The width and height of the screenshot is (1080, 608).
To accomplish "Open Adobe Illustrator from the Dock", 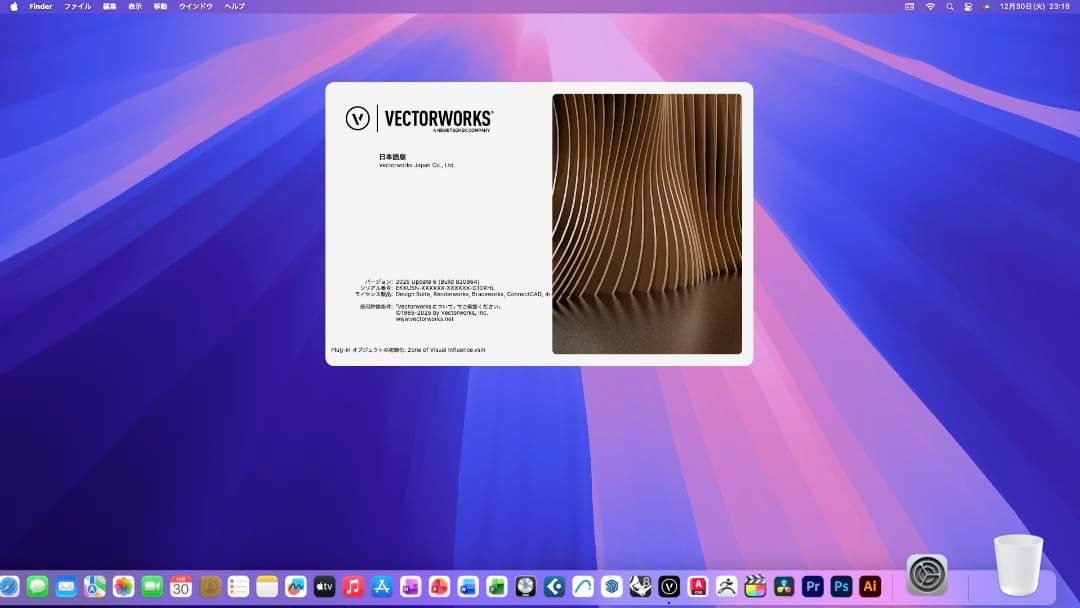I will point(867,587).
